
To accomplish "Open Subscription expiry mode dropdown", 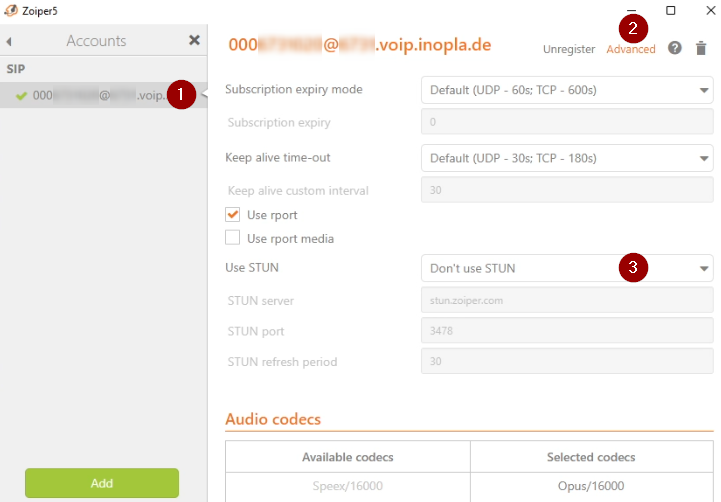I will point(567,90).
